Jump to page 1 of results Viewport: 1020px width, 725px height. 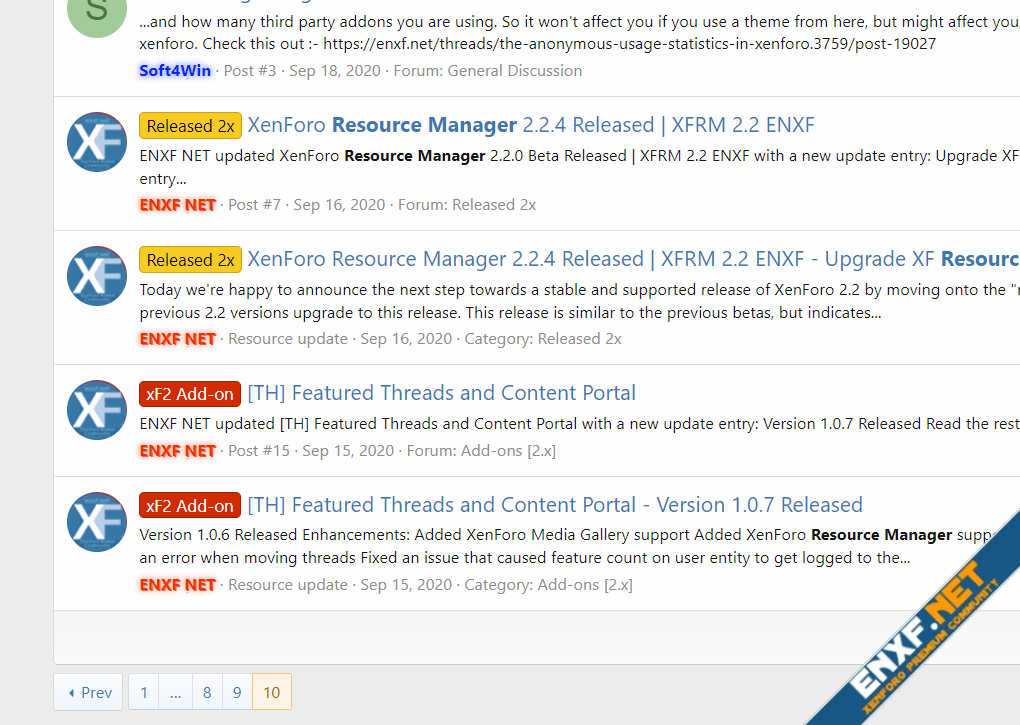(x=144, y=692)
